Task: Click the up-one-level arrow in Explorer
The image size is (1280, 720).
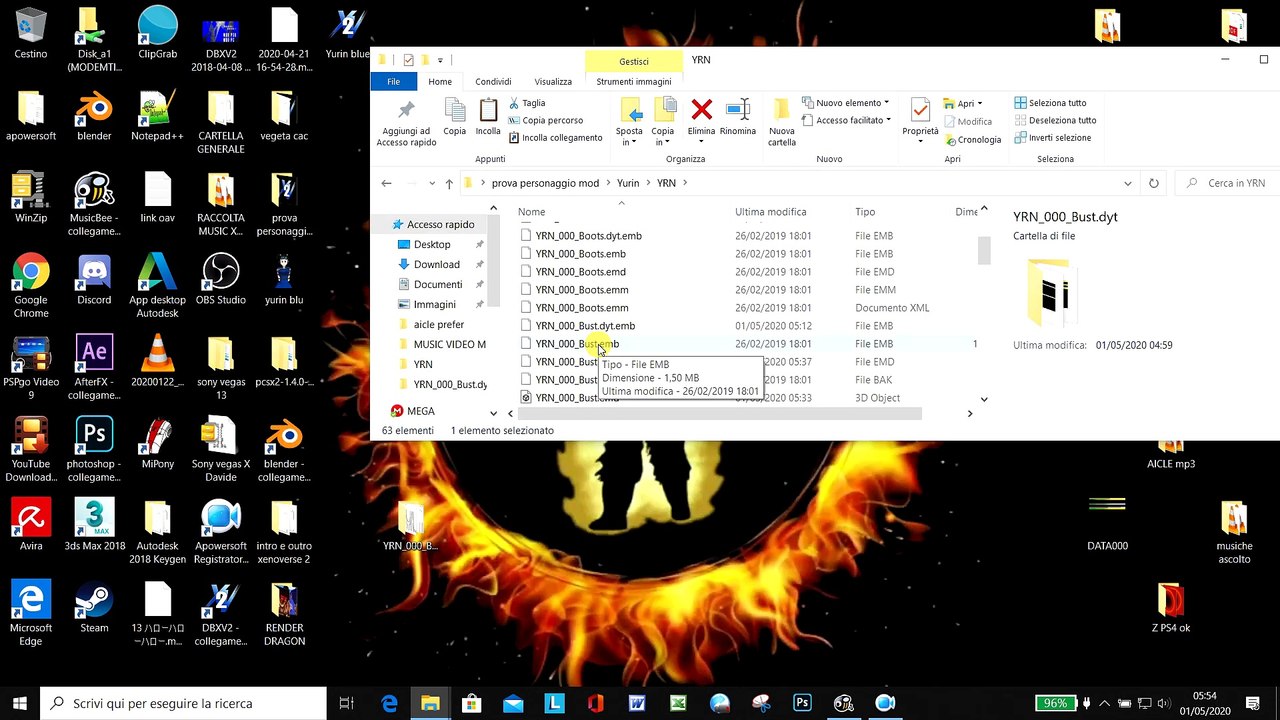Action: [449, 183]
